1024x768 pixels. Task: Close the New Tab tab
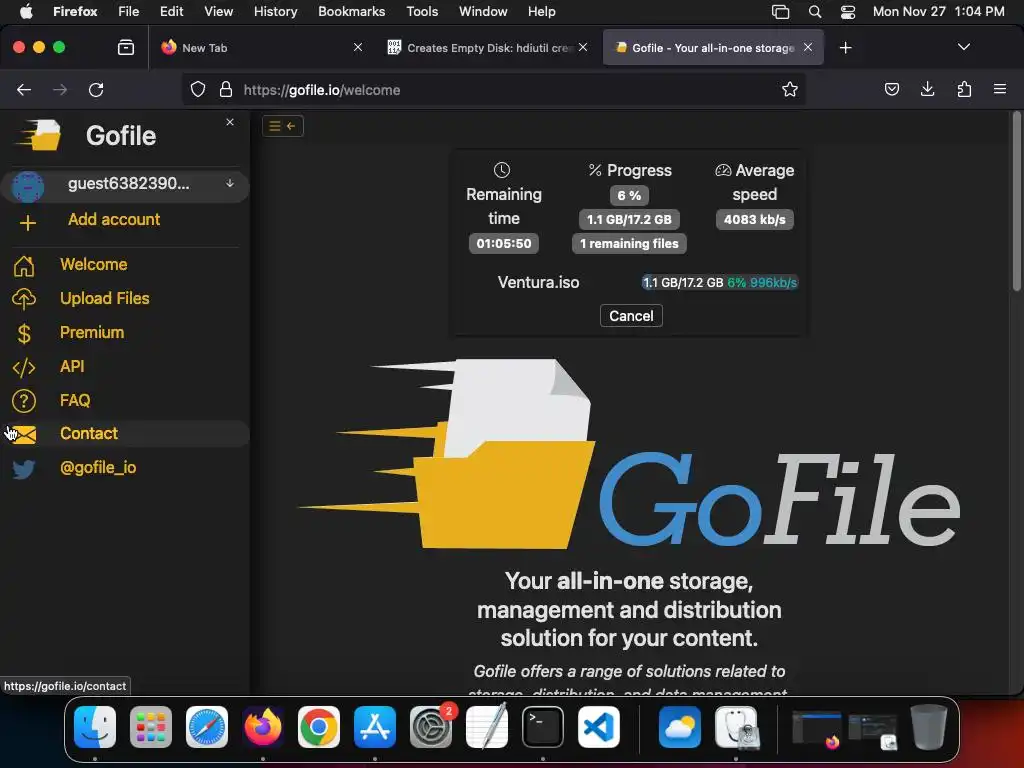[358, 47]
